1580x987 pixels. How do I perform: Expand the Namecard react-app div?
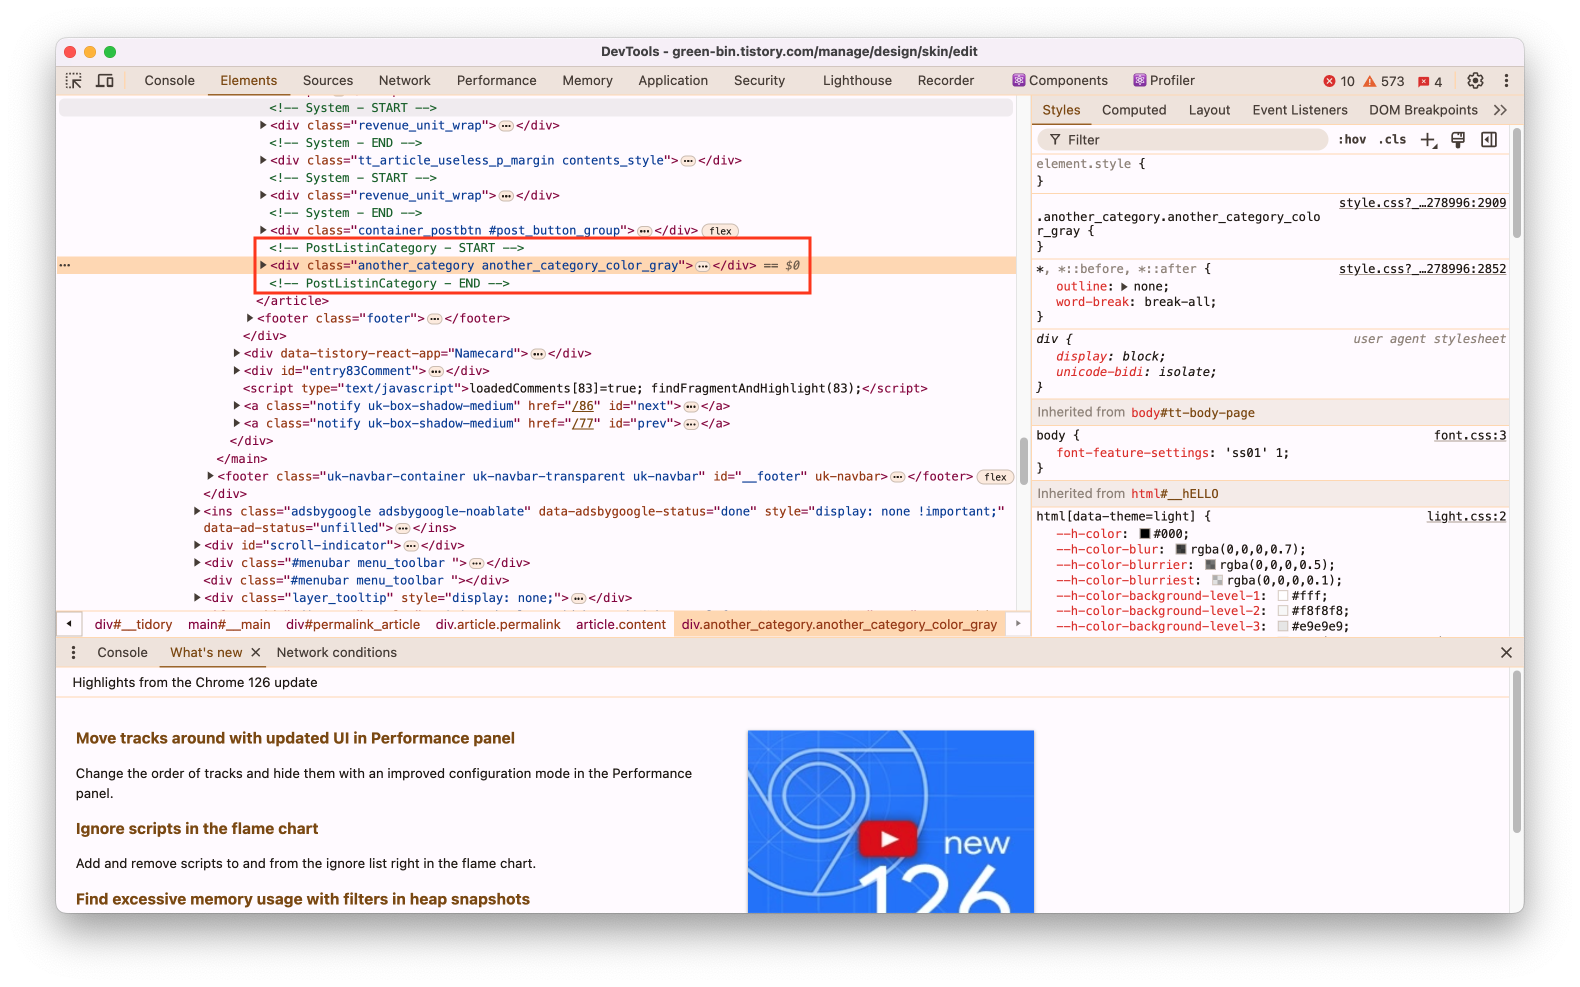(x=237, y=353)
